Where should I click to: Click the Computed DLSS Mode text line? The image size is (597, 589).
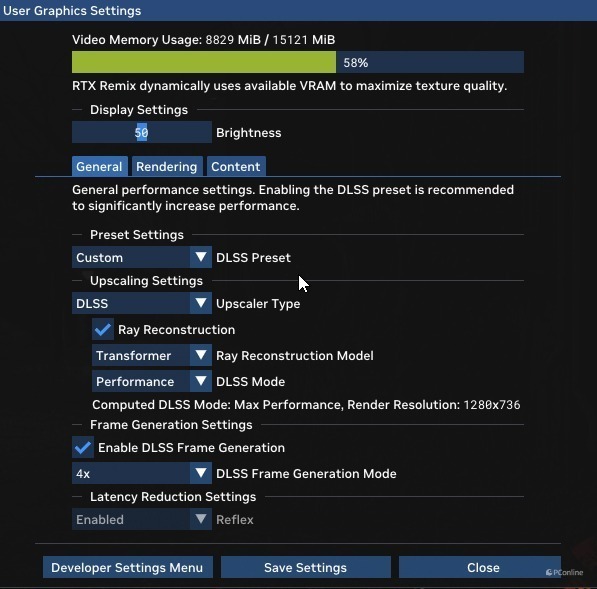click(306, 405)
